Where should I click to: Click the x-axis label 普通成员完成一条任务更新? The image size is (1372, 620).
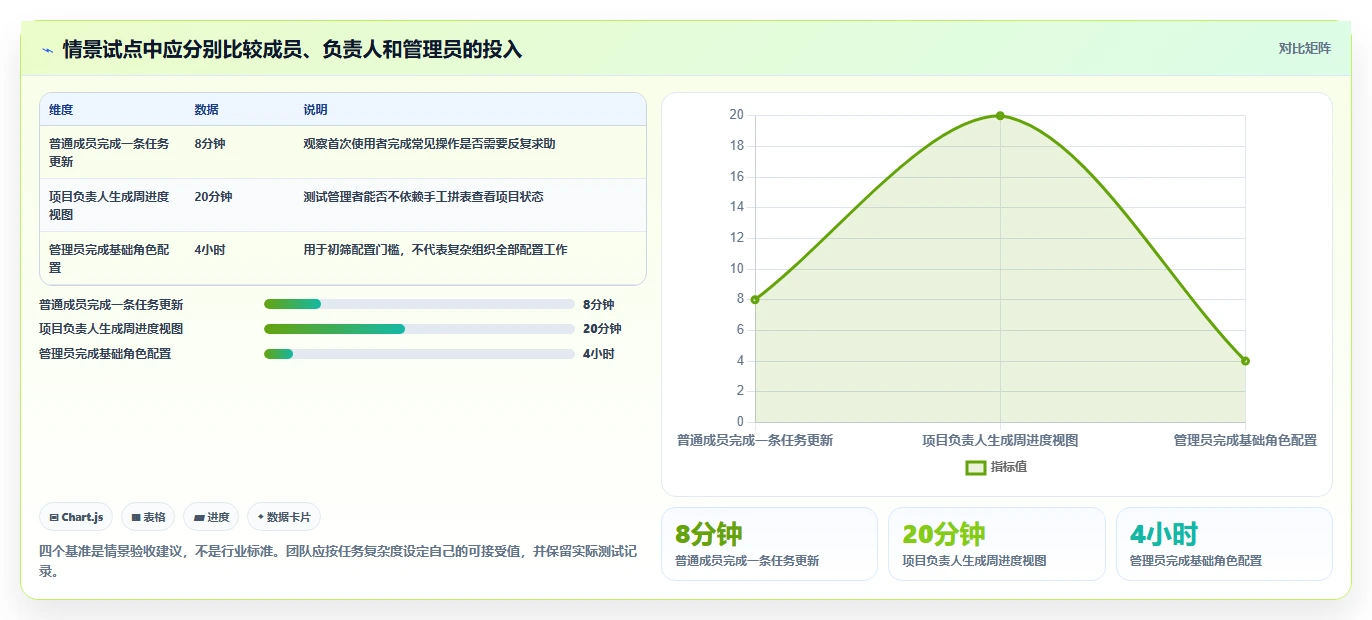click(755, 440)
